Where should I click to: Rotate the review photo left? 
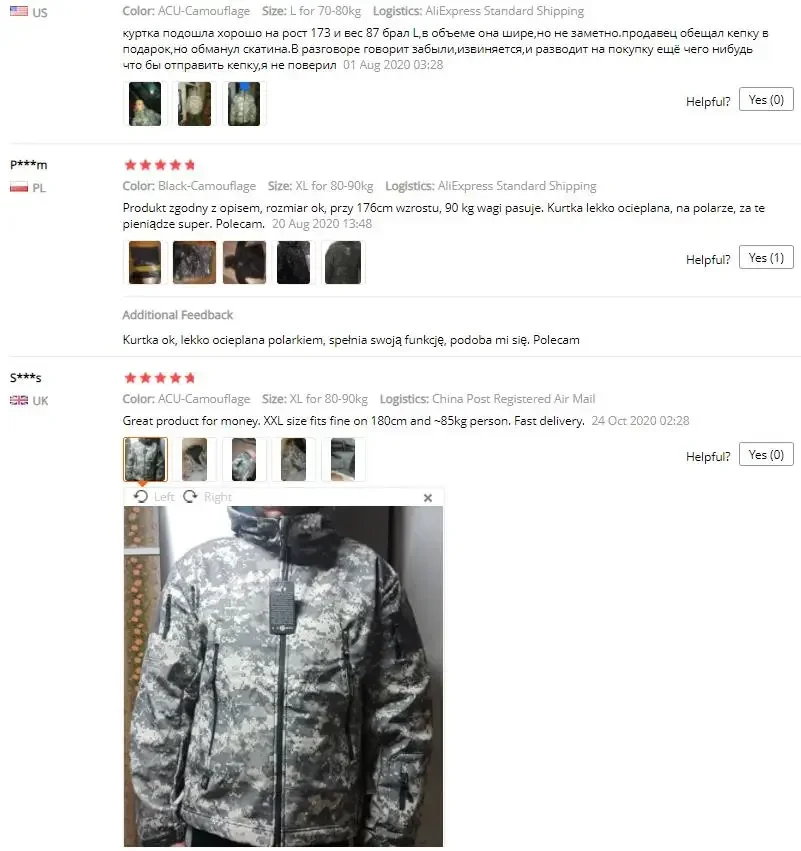click(x=155, y=497)
